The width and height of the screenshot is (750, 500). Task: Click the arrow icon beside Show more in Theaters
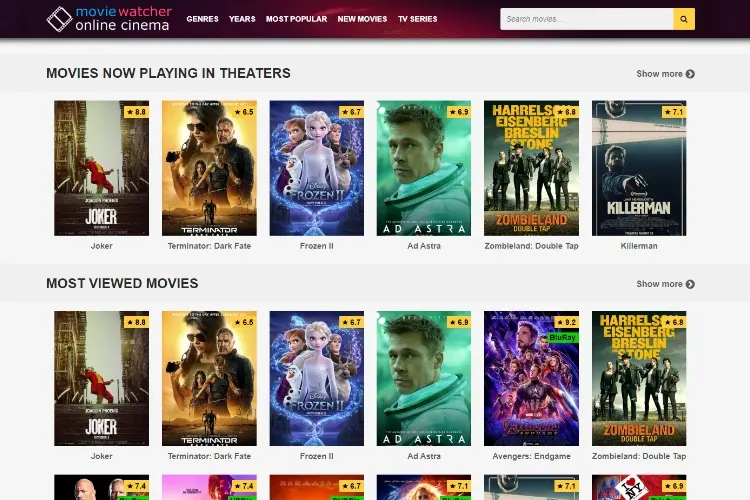(x=690, y=74)
